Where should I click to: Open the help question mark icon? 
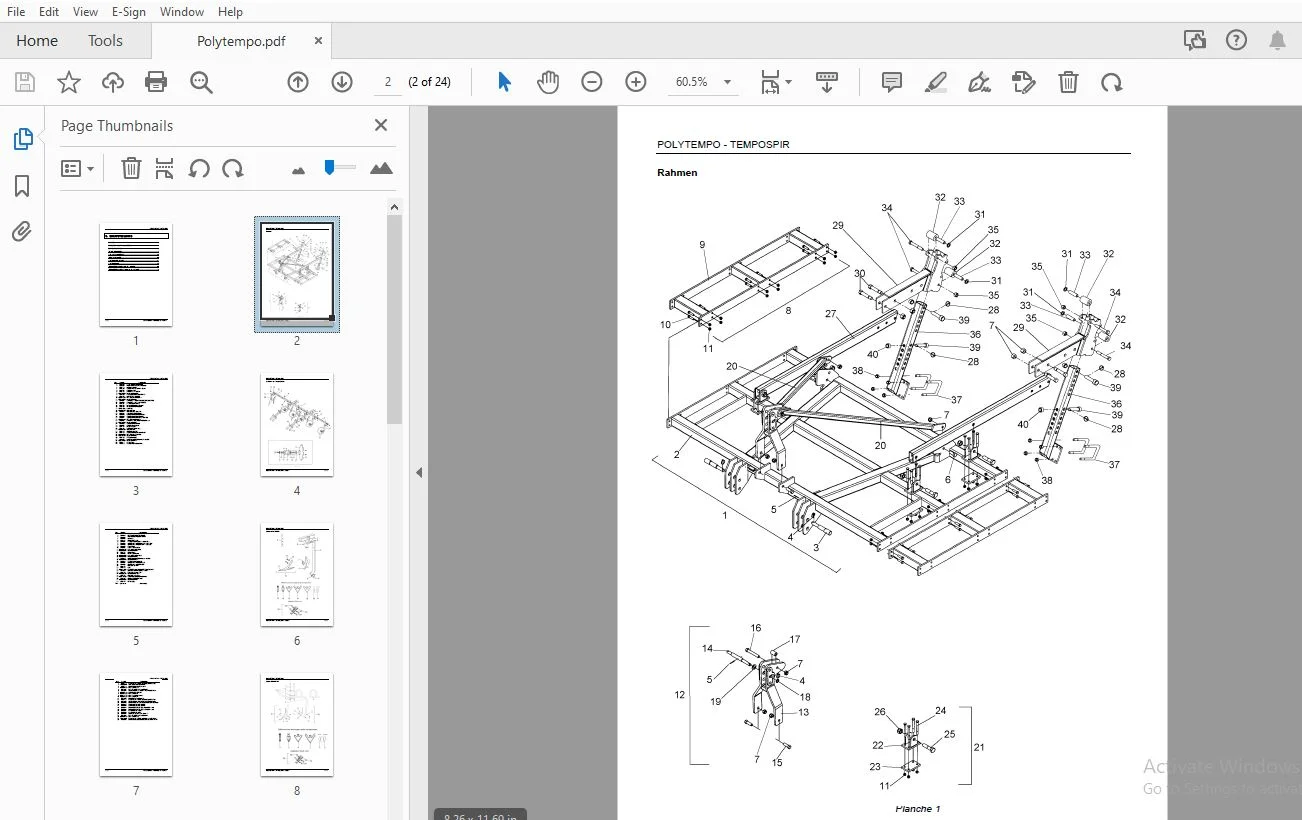pos(1236,40)
